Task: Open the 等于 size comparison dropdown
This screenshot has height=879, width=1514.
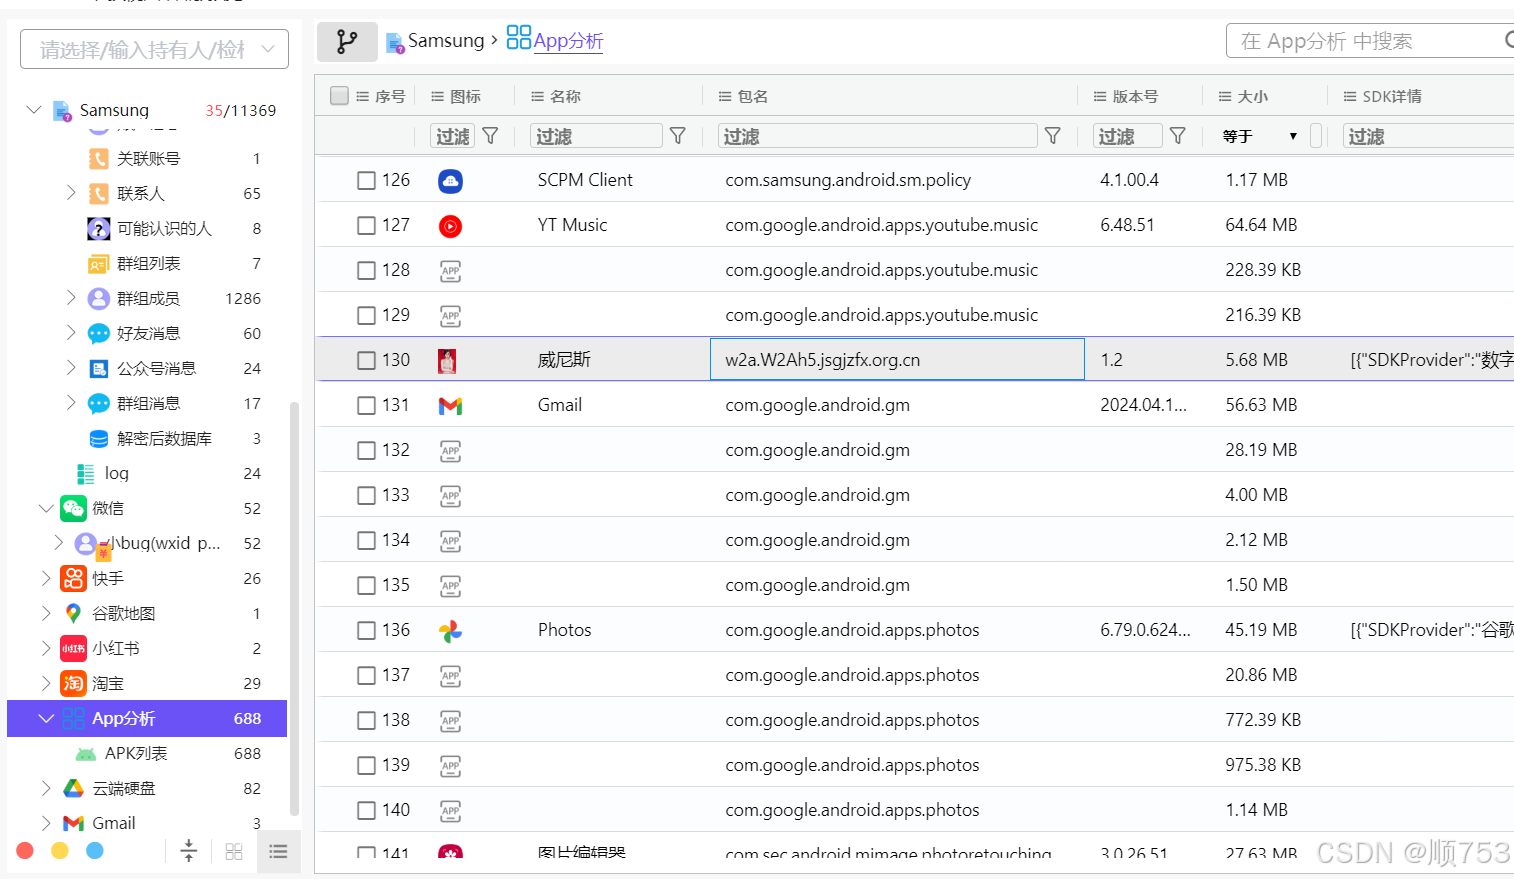Action: point(1260,136)
